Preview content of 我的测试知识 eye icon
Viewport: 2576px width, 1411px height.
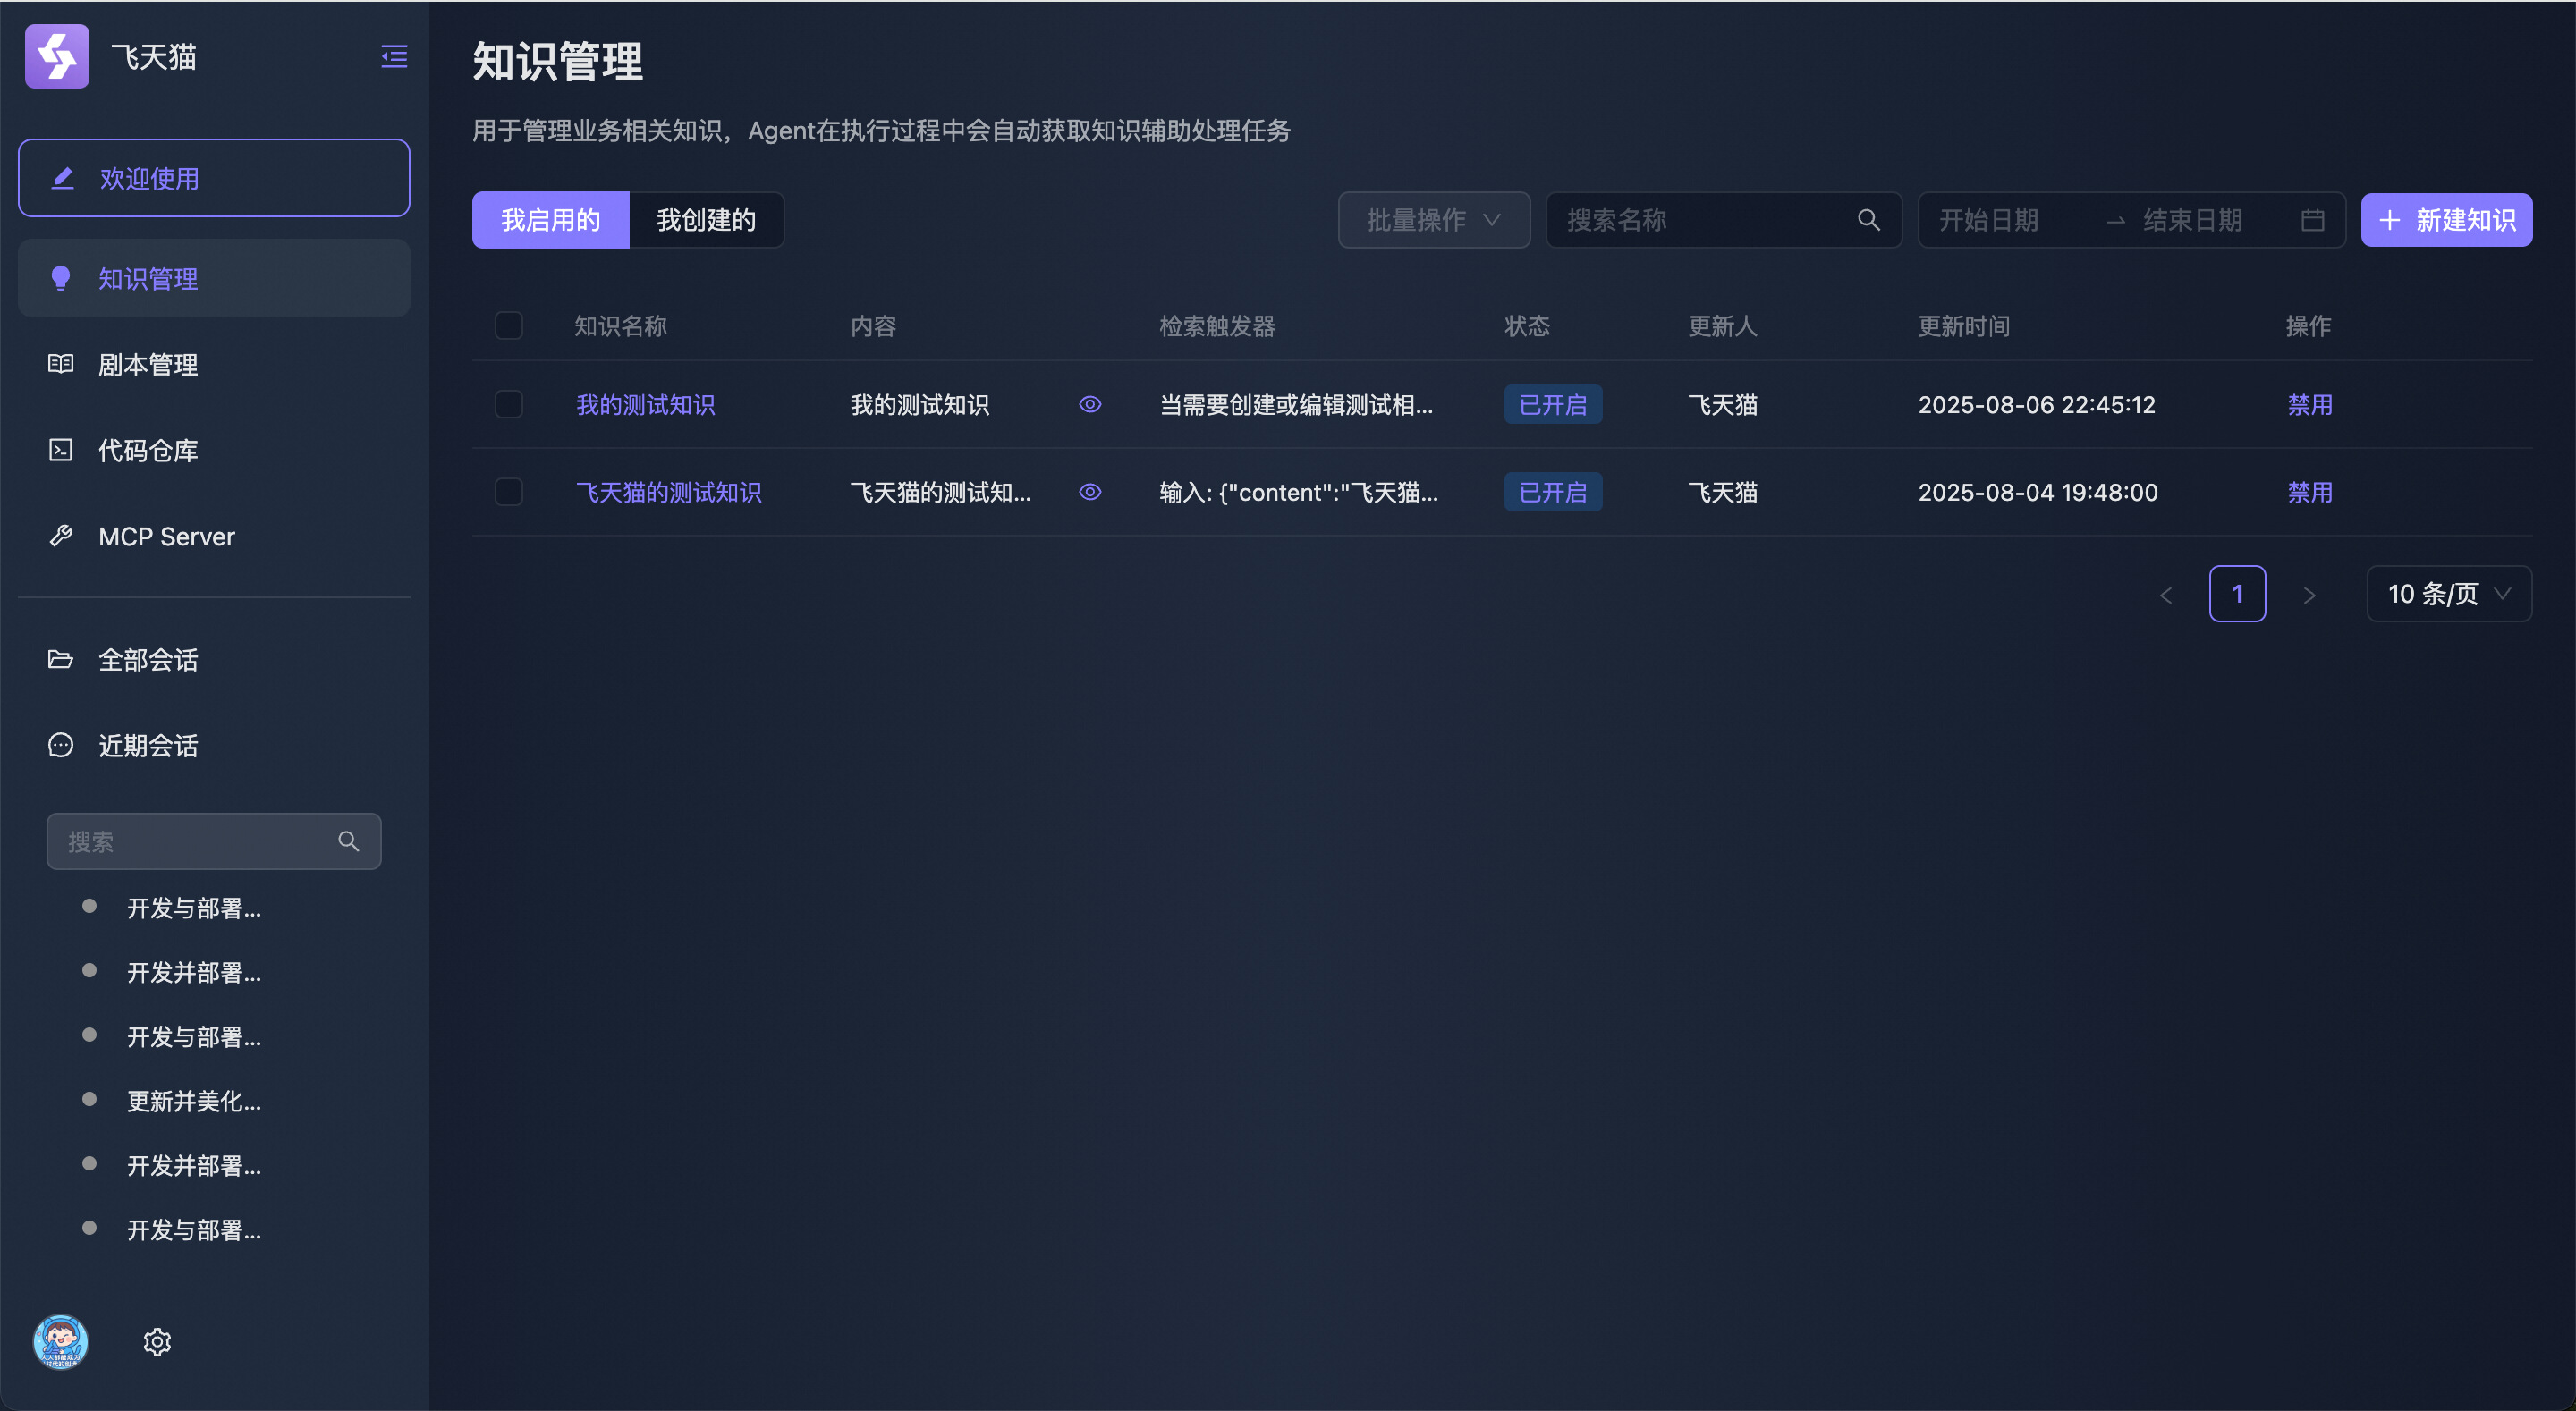pyautogui.click(x=1090, y=404)
